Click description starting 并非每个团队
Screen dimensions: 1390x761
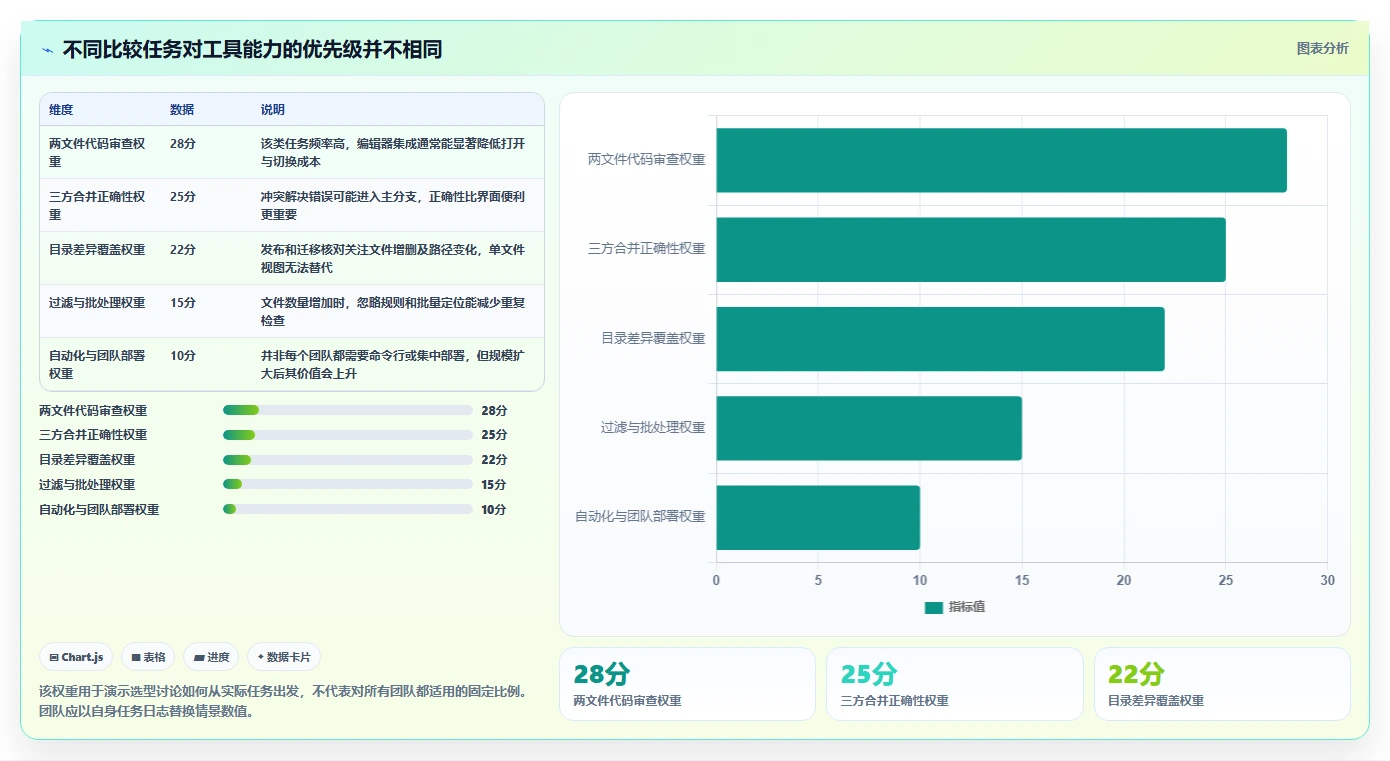click(393, 364)
